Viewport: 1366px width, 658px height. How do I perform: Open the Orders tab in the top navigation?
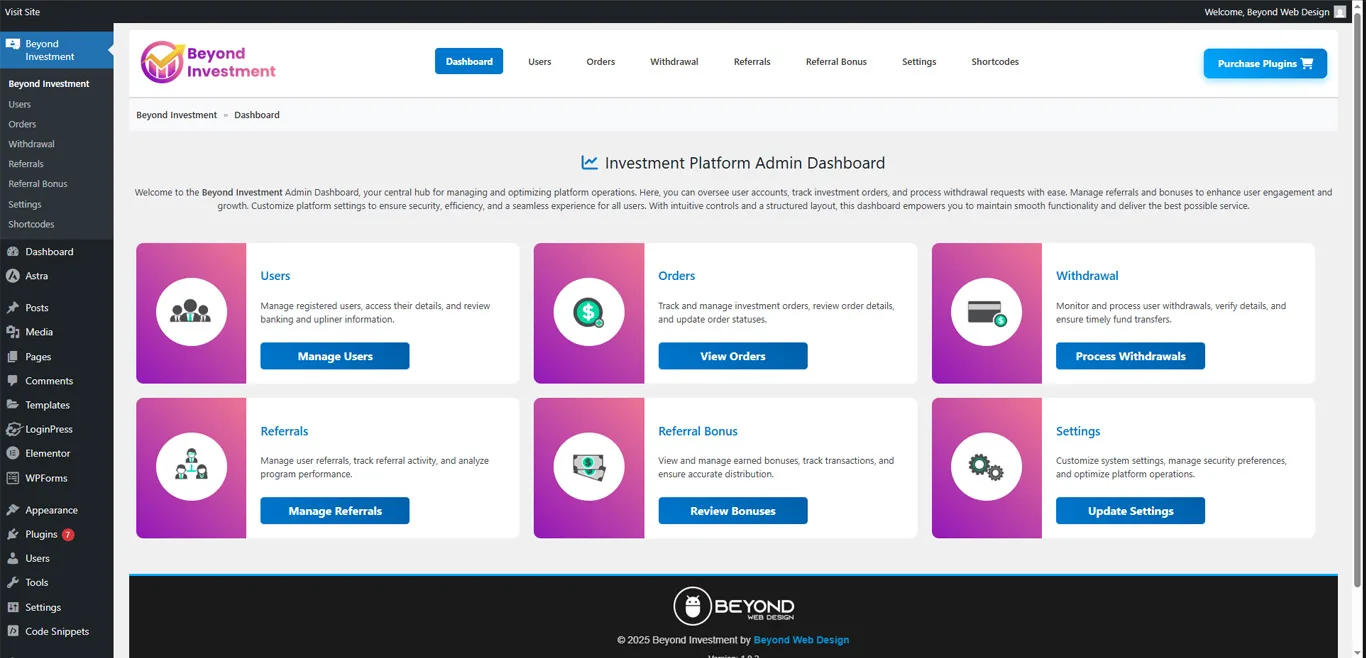[601, 62]
